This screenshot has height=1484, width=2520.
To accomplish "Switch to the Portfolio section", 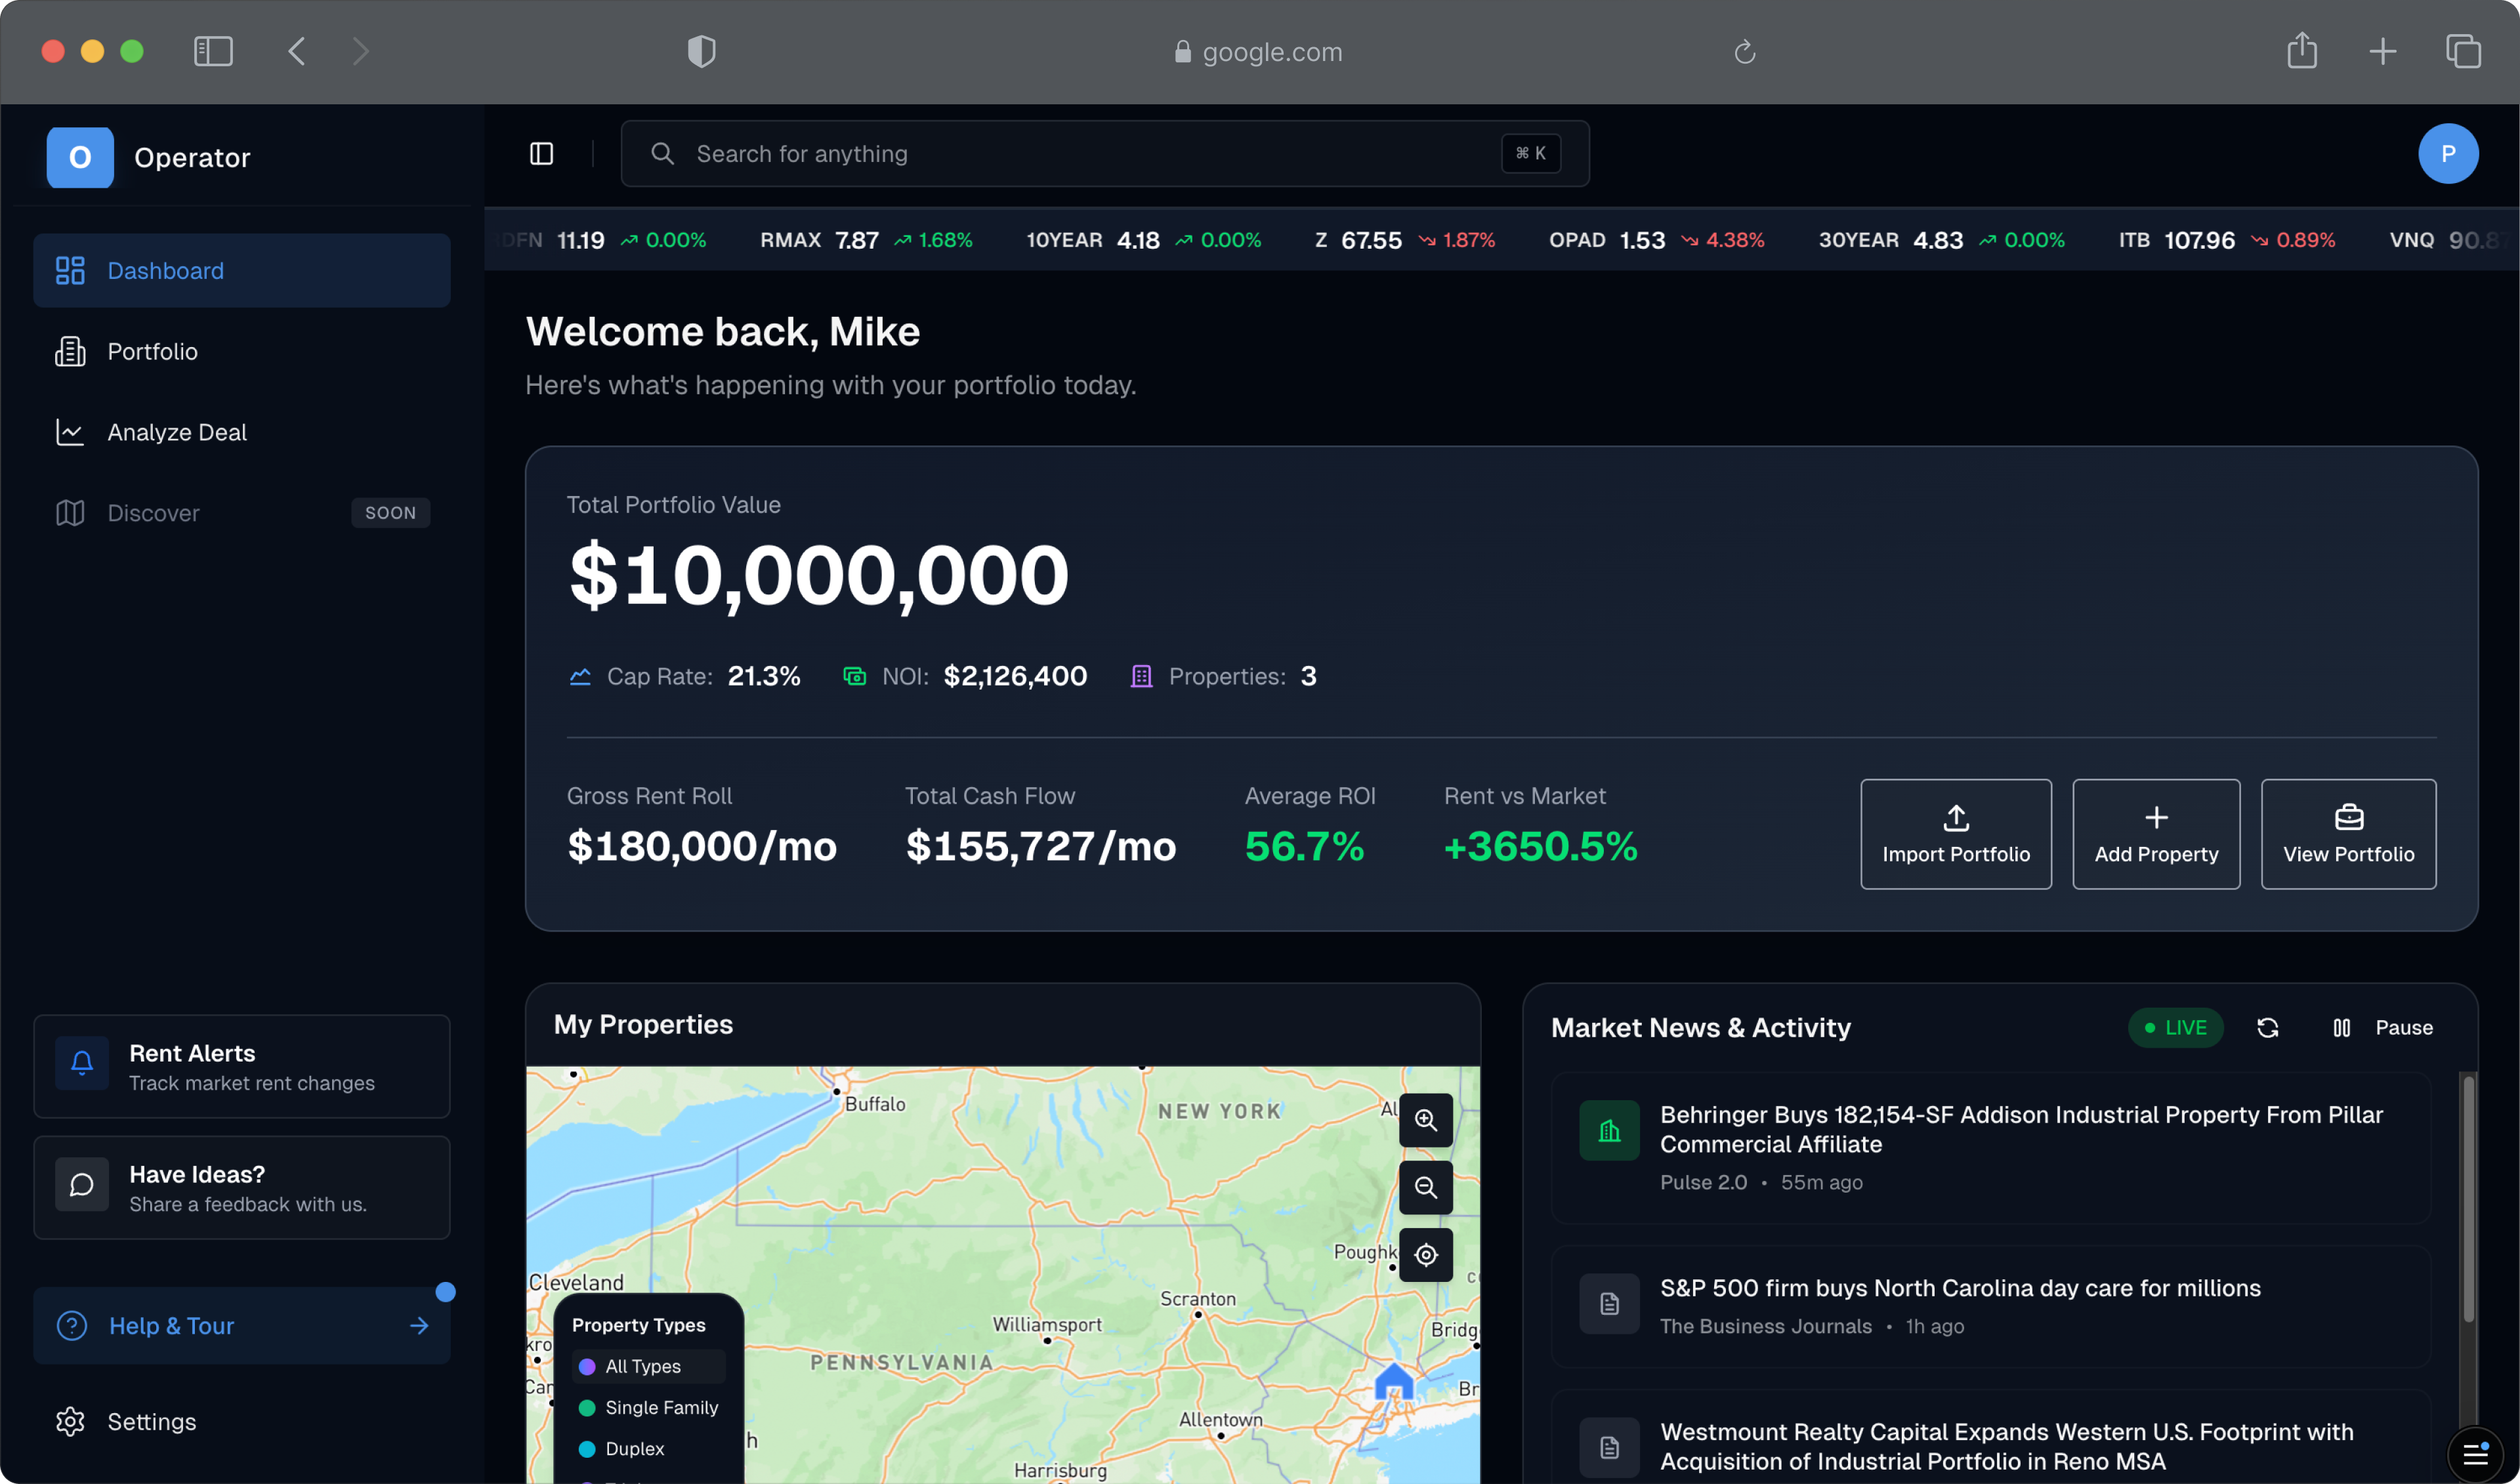I will [152, 351].
